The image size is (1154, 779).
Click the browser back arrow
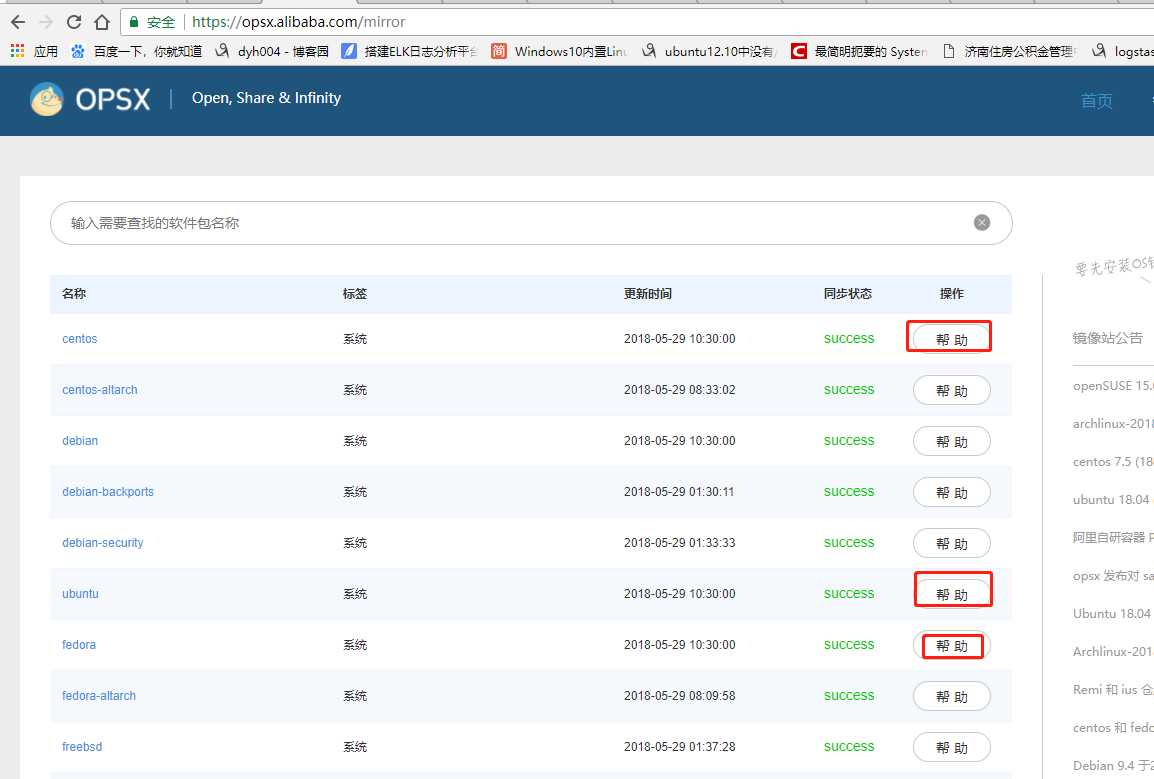pyautogui.click(x=18, y=22)
